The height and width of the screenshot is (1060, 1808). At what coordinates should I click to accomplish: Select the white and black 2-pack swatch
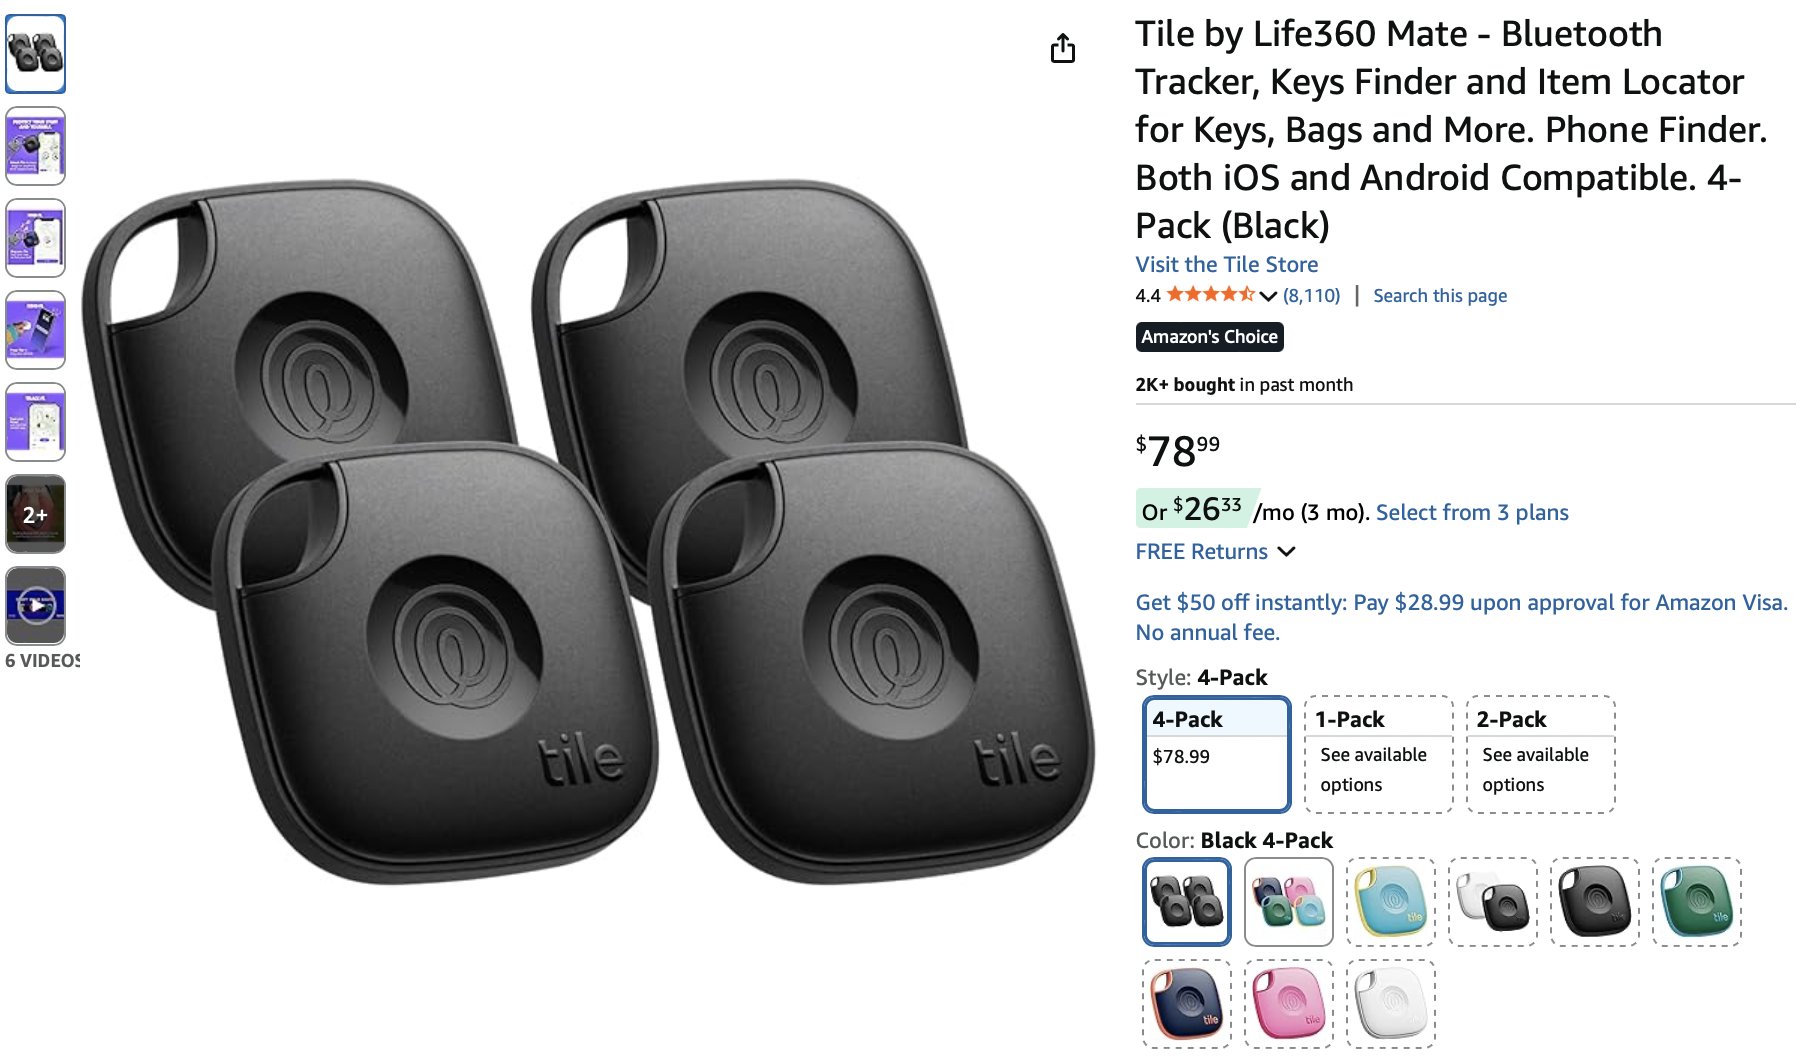click(1493, 902)
